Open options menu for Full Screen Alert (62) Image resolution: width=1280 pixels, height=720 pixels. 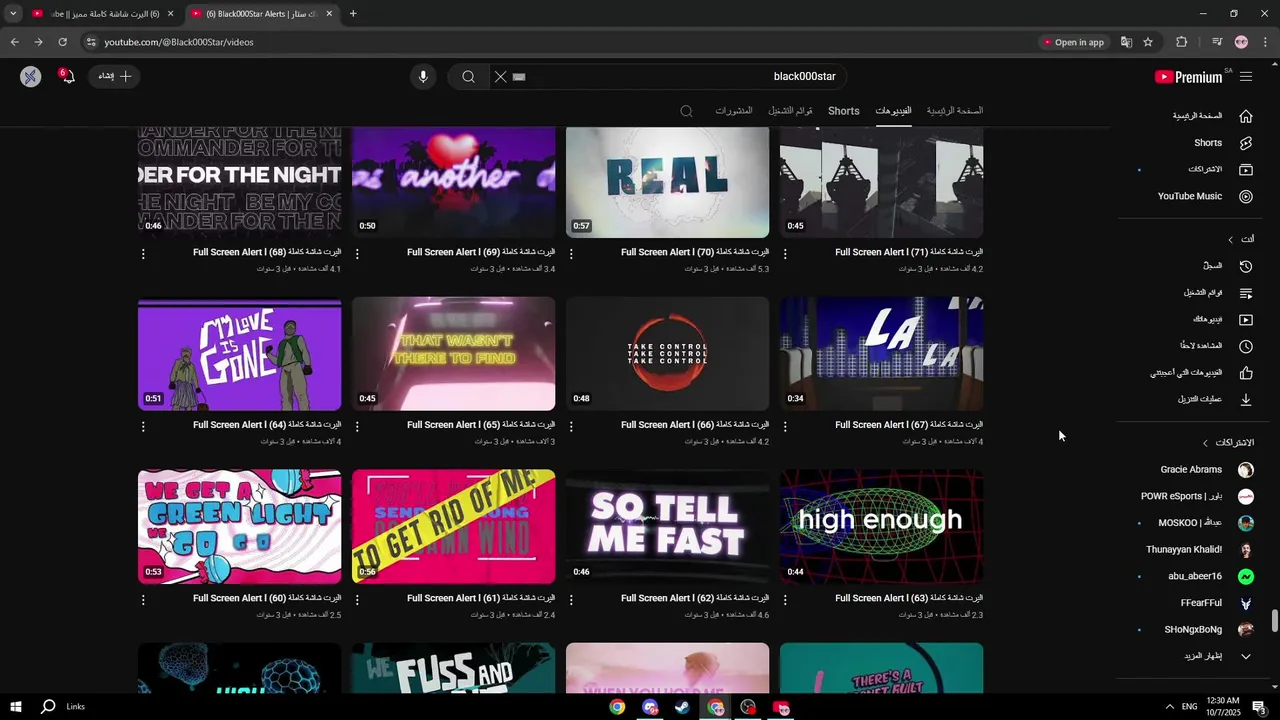tap(571, 600)
